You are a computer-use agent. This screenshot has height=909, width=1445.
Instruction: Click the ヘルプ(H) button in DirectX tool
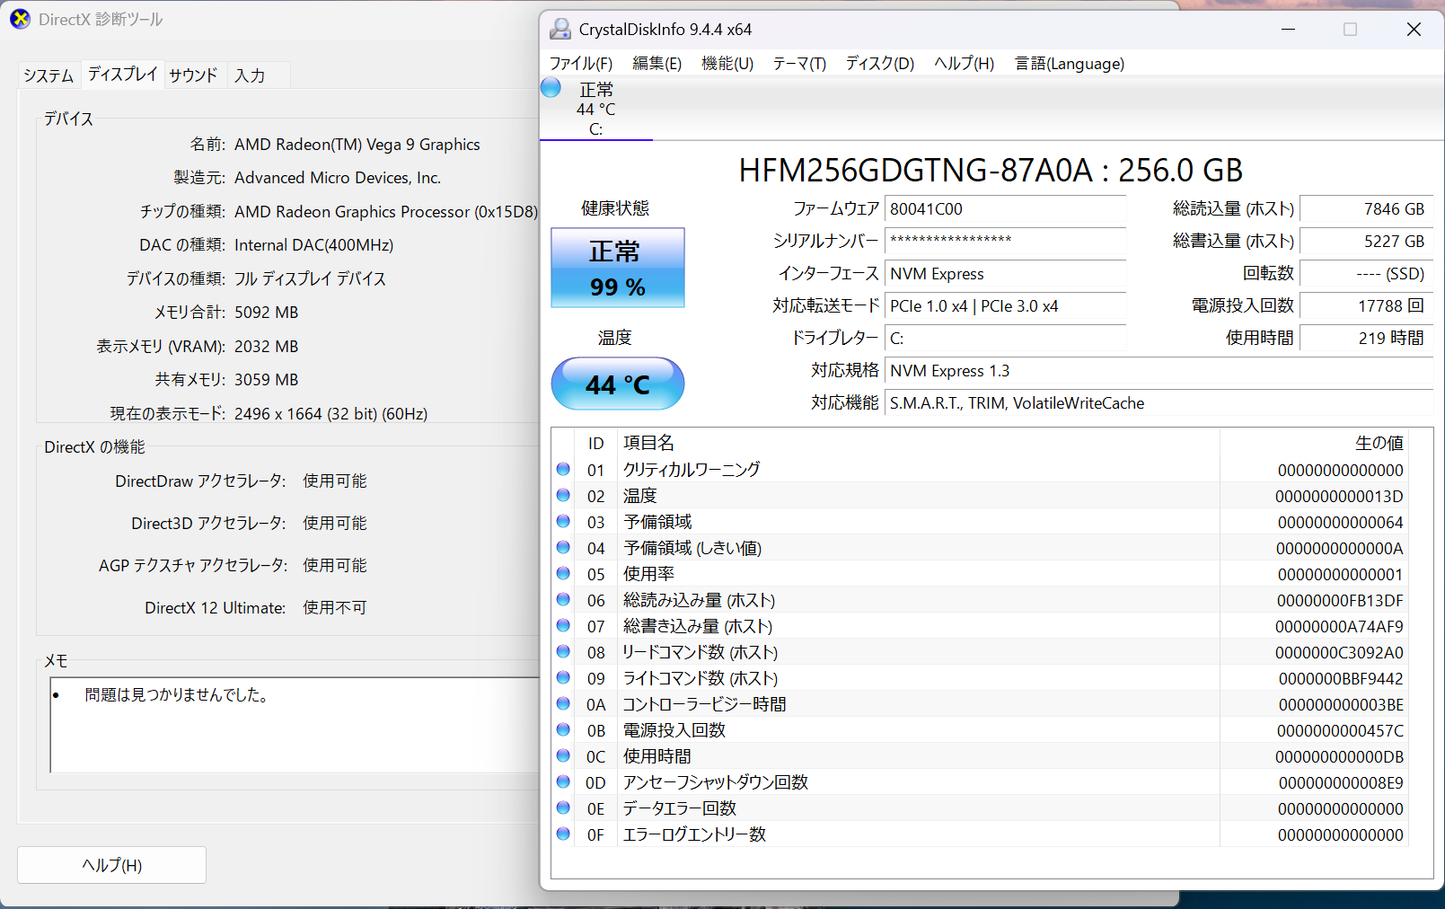click(x=112, y=865)
